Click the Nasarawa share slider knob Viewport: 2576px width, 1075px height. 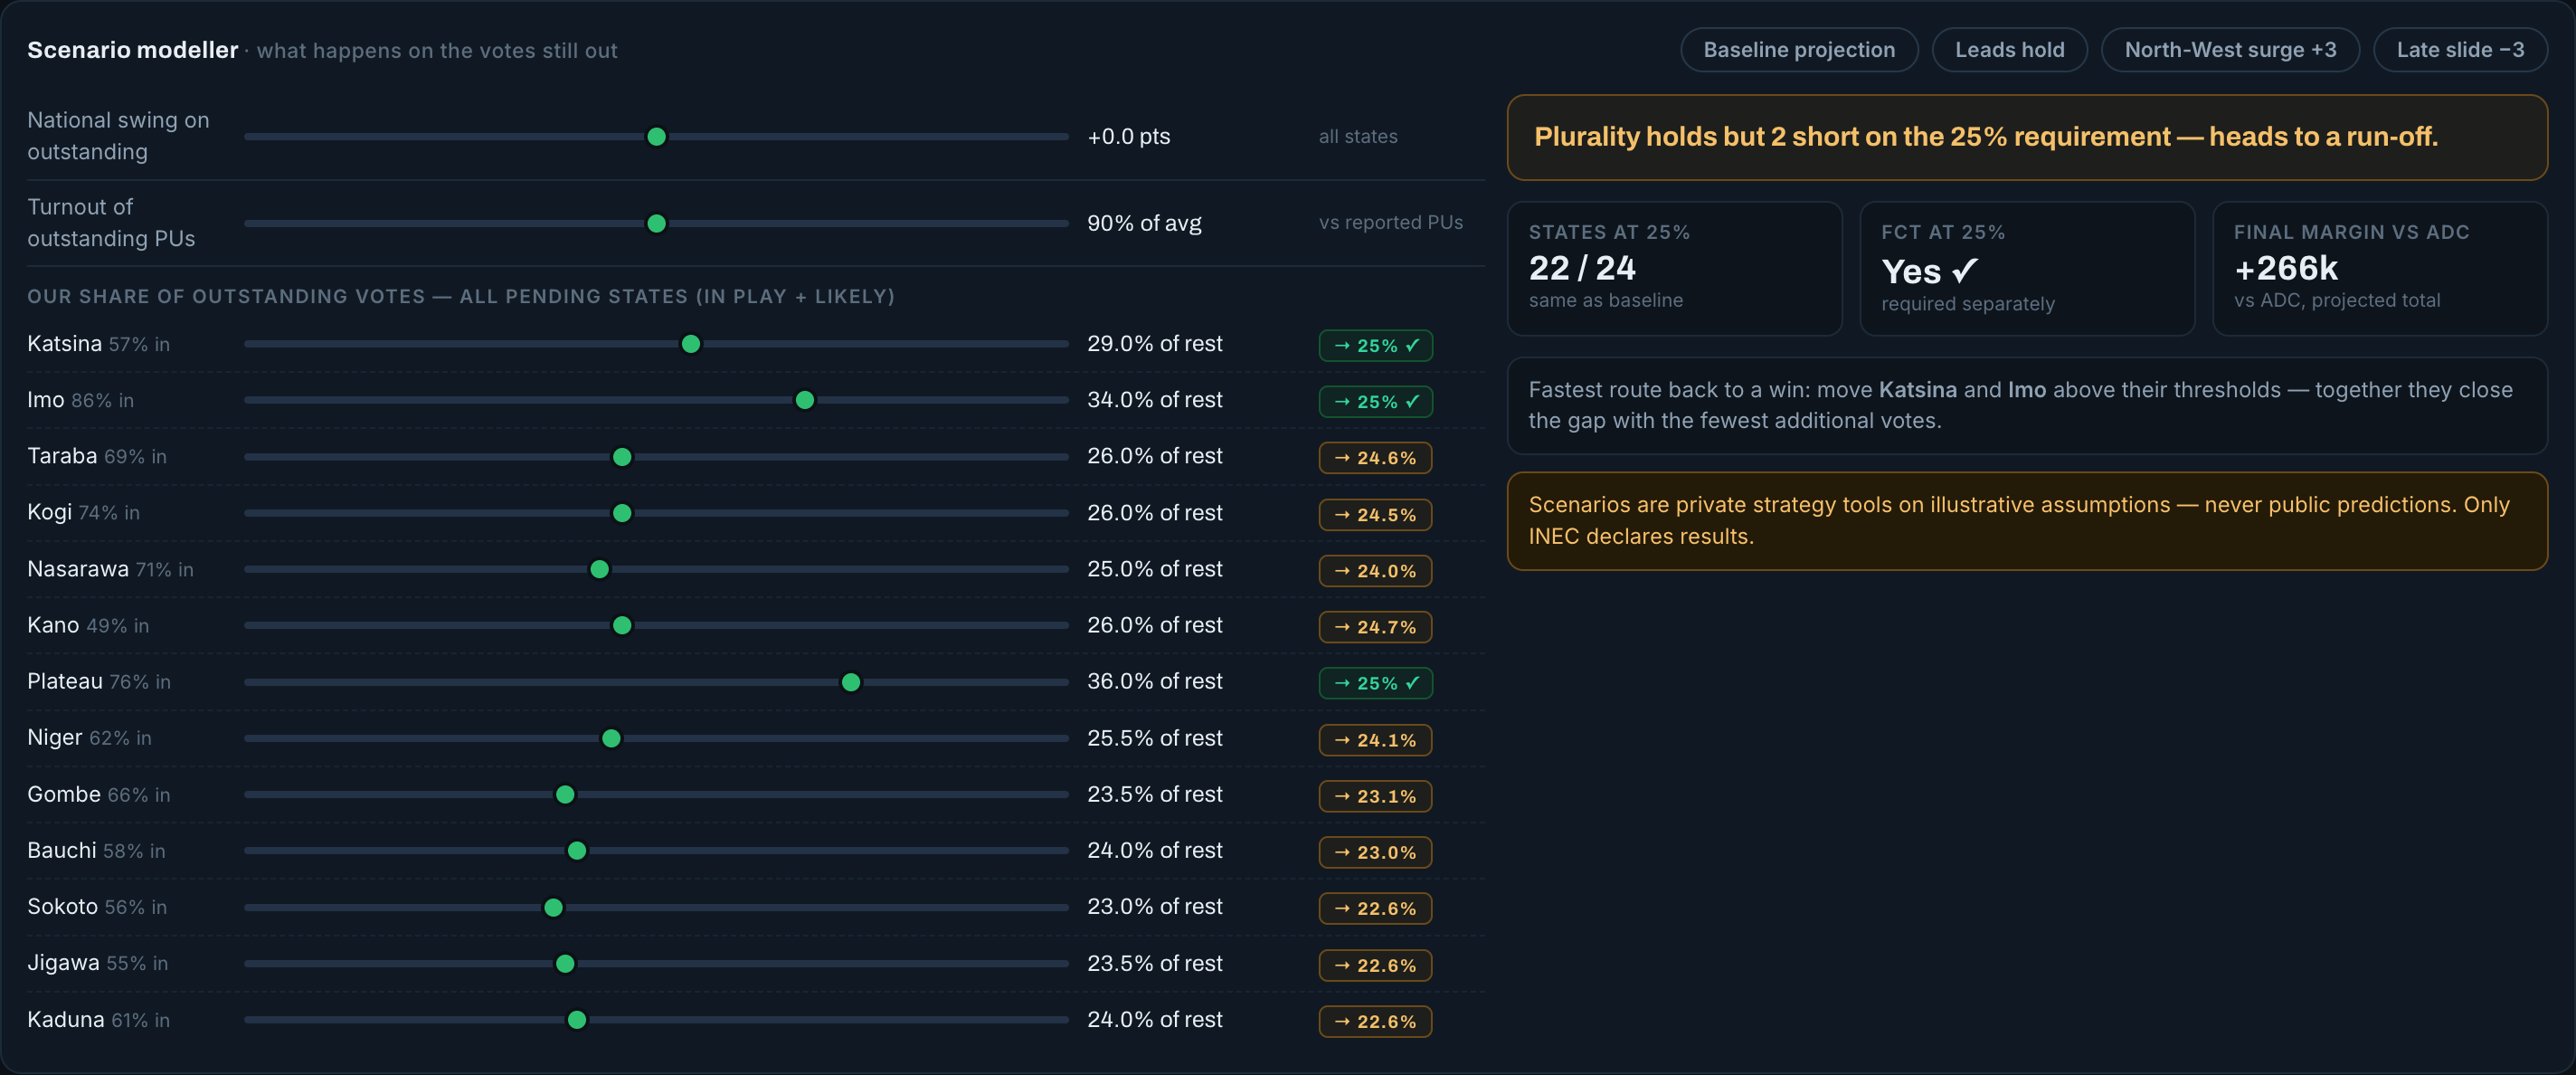(599, 569)
